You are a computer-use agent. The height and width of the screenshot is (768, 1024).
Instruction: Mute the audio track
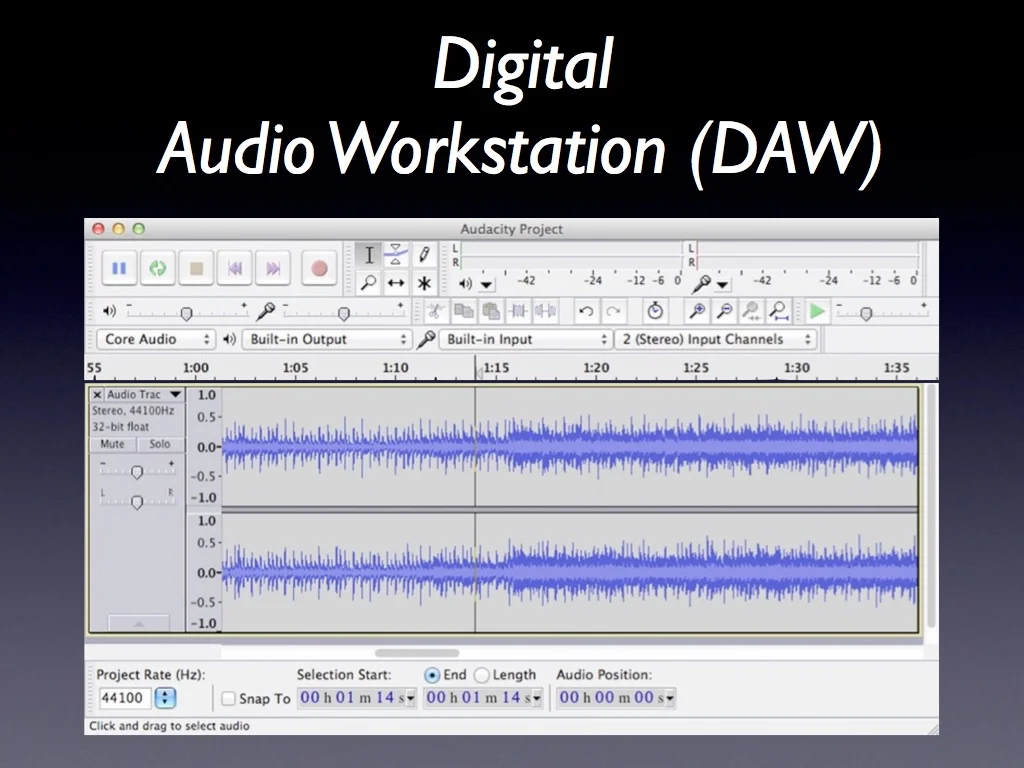[112, 444]
